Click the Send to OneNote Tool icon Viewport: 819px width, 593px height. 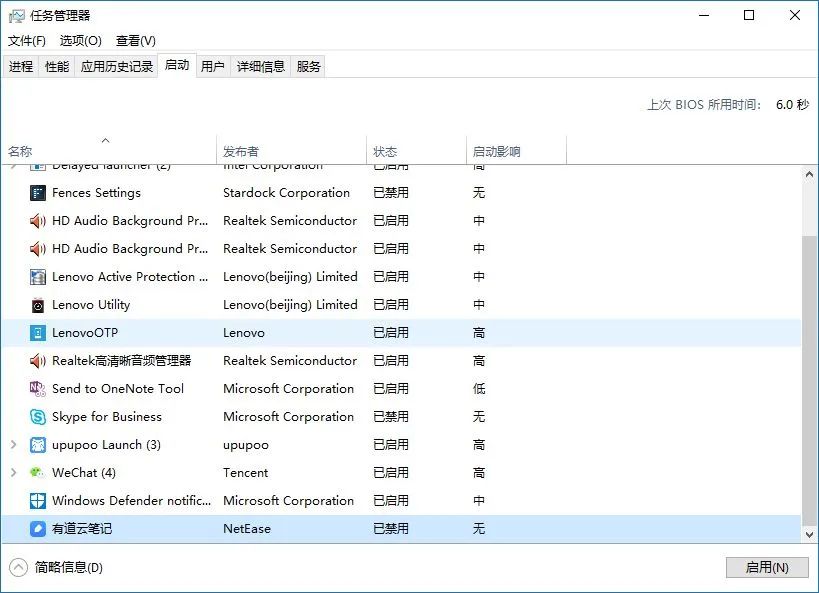(x=38, y=389)
